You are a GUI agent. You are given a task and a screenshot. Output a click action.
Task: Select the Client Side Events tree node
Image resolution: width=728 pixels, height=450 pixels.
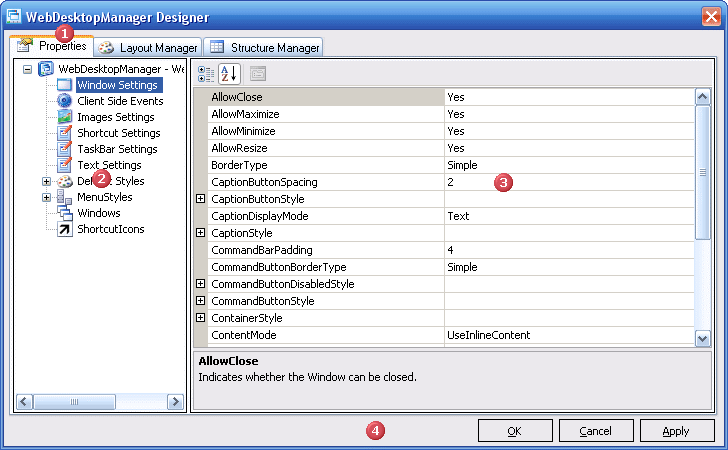[120, 101]
